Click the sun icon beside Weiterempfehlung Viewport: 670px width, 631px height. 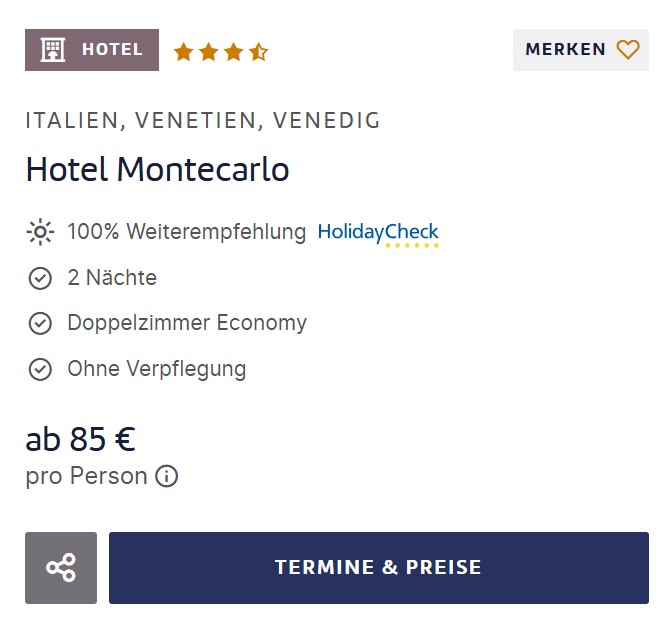[x=40, y=232]
